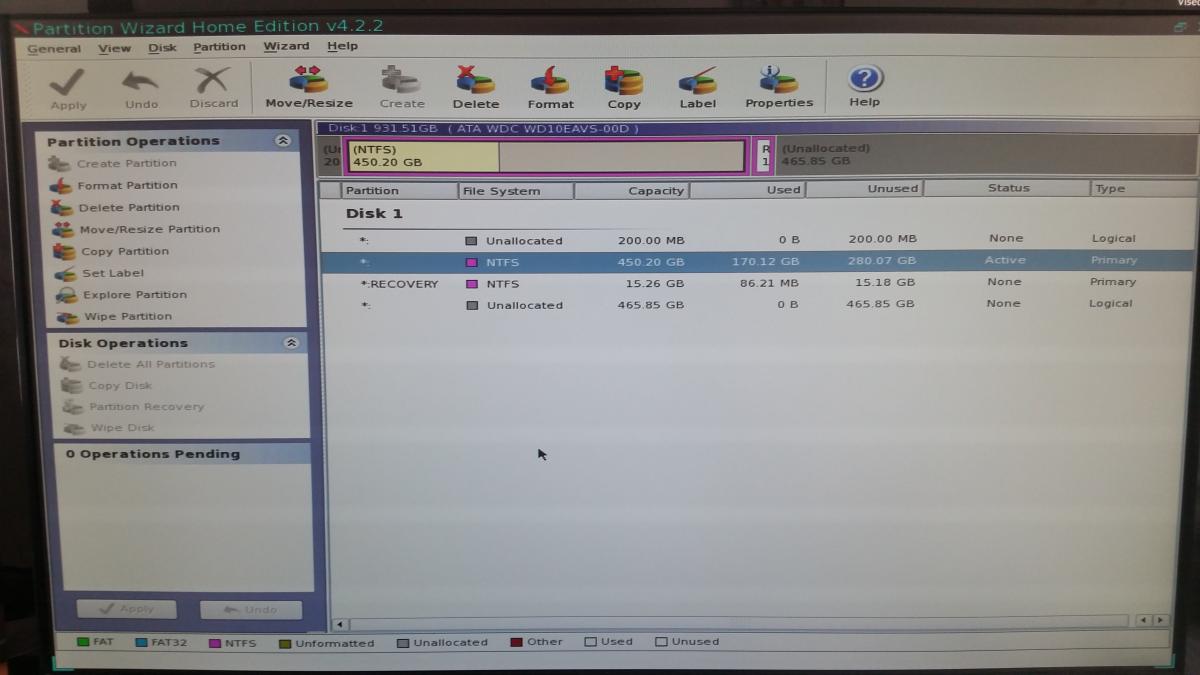Click the horizontal scrollbar left arrow
The image size is (1200, 675).
point(339,624)
